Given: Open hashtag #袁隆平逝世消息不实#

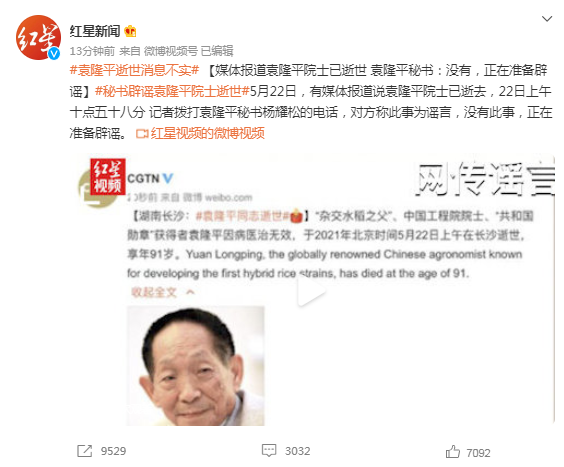Looking at the screenshot, I should (x=134, y=70).
